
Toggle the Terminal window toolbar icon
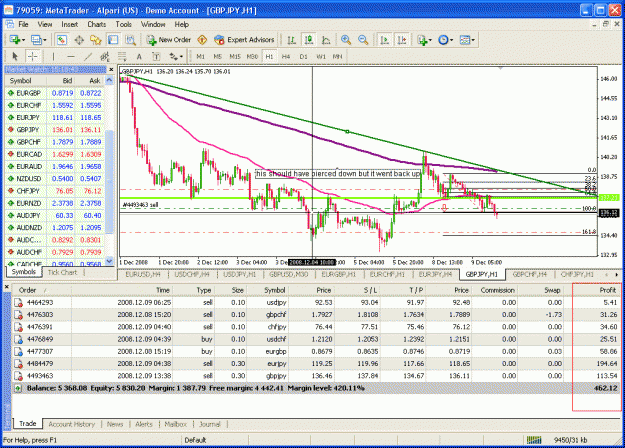pos(113,40)
